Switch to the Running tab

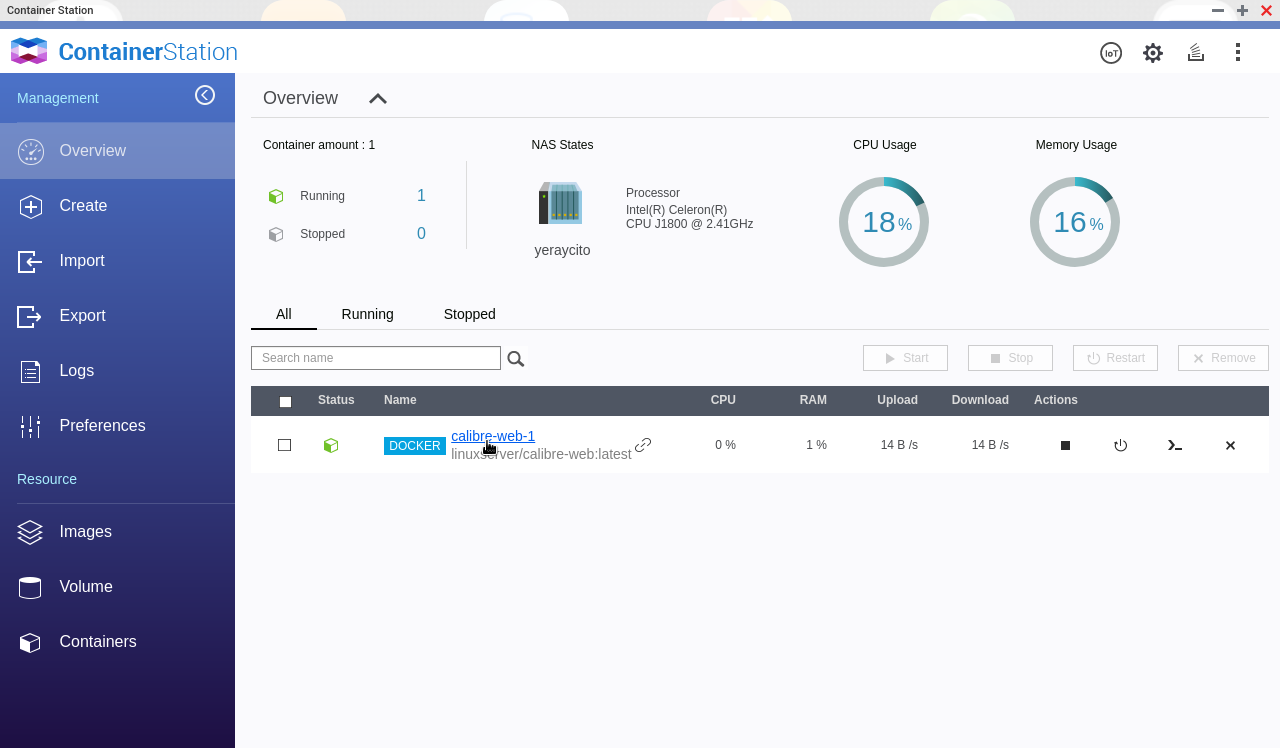pyautogui.click(x=367, y=314)
